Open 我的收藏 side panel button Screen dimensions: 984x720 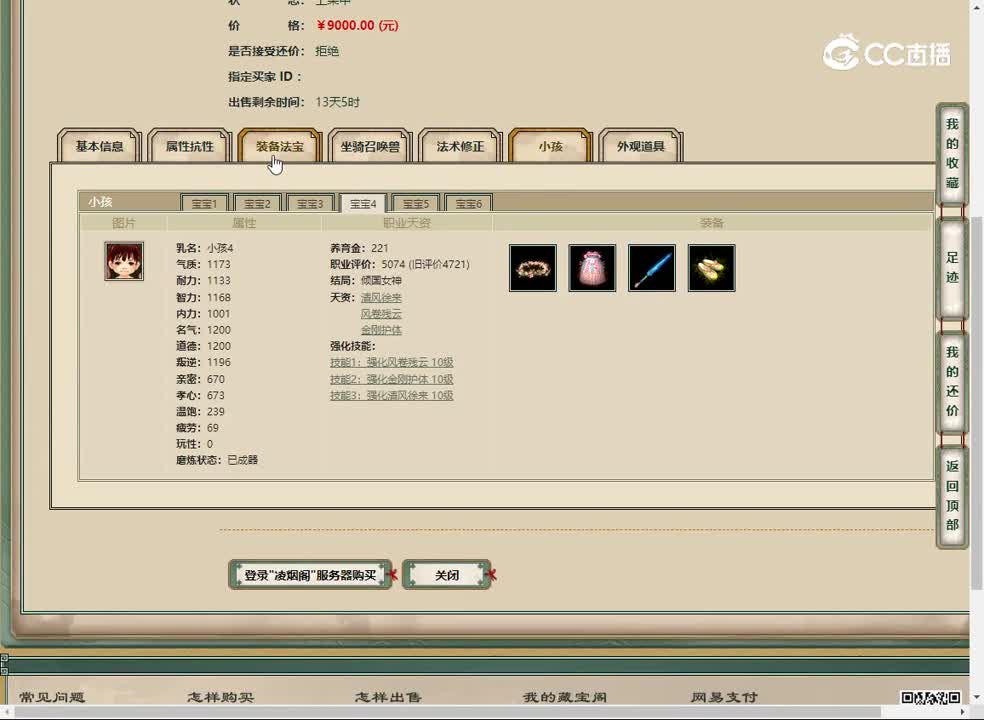pos(952,153)
